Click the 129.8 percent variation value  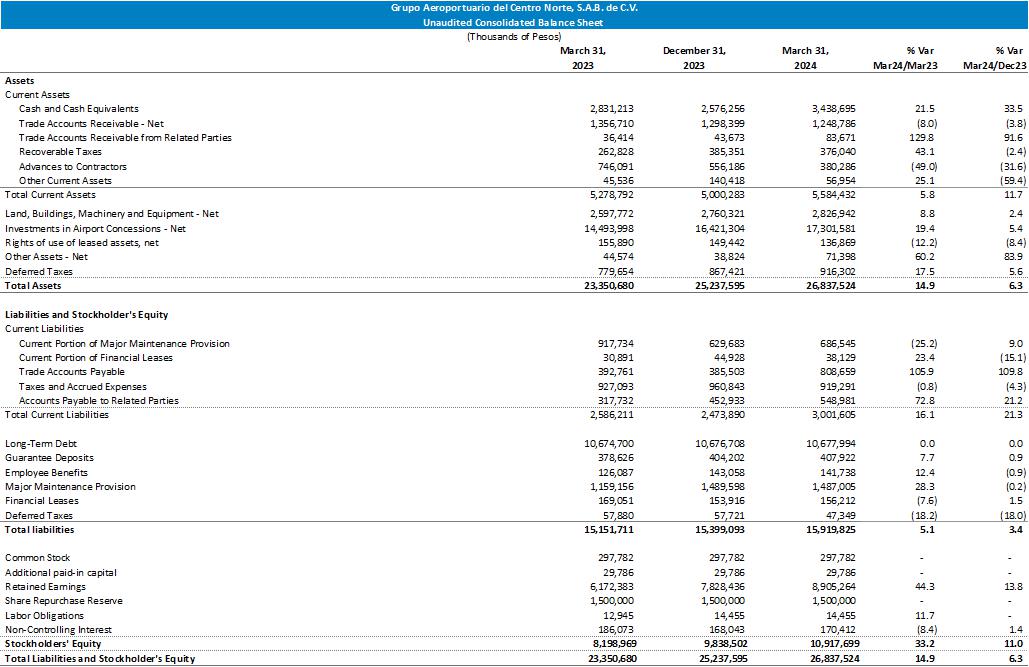[923, 138]
